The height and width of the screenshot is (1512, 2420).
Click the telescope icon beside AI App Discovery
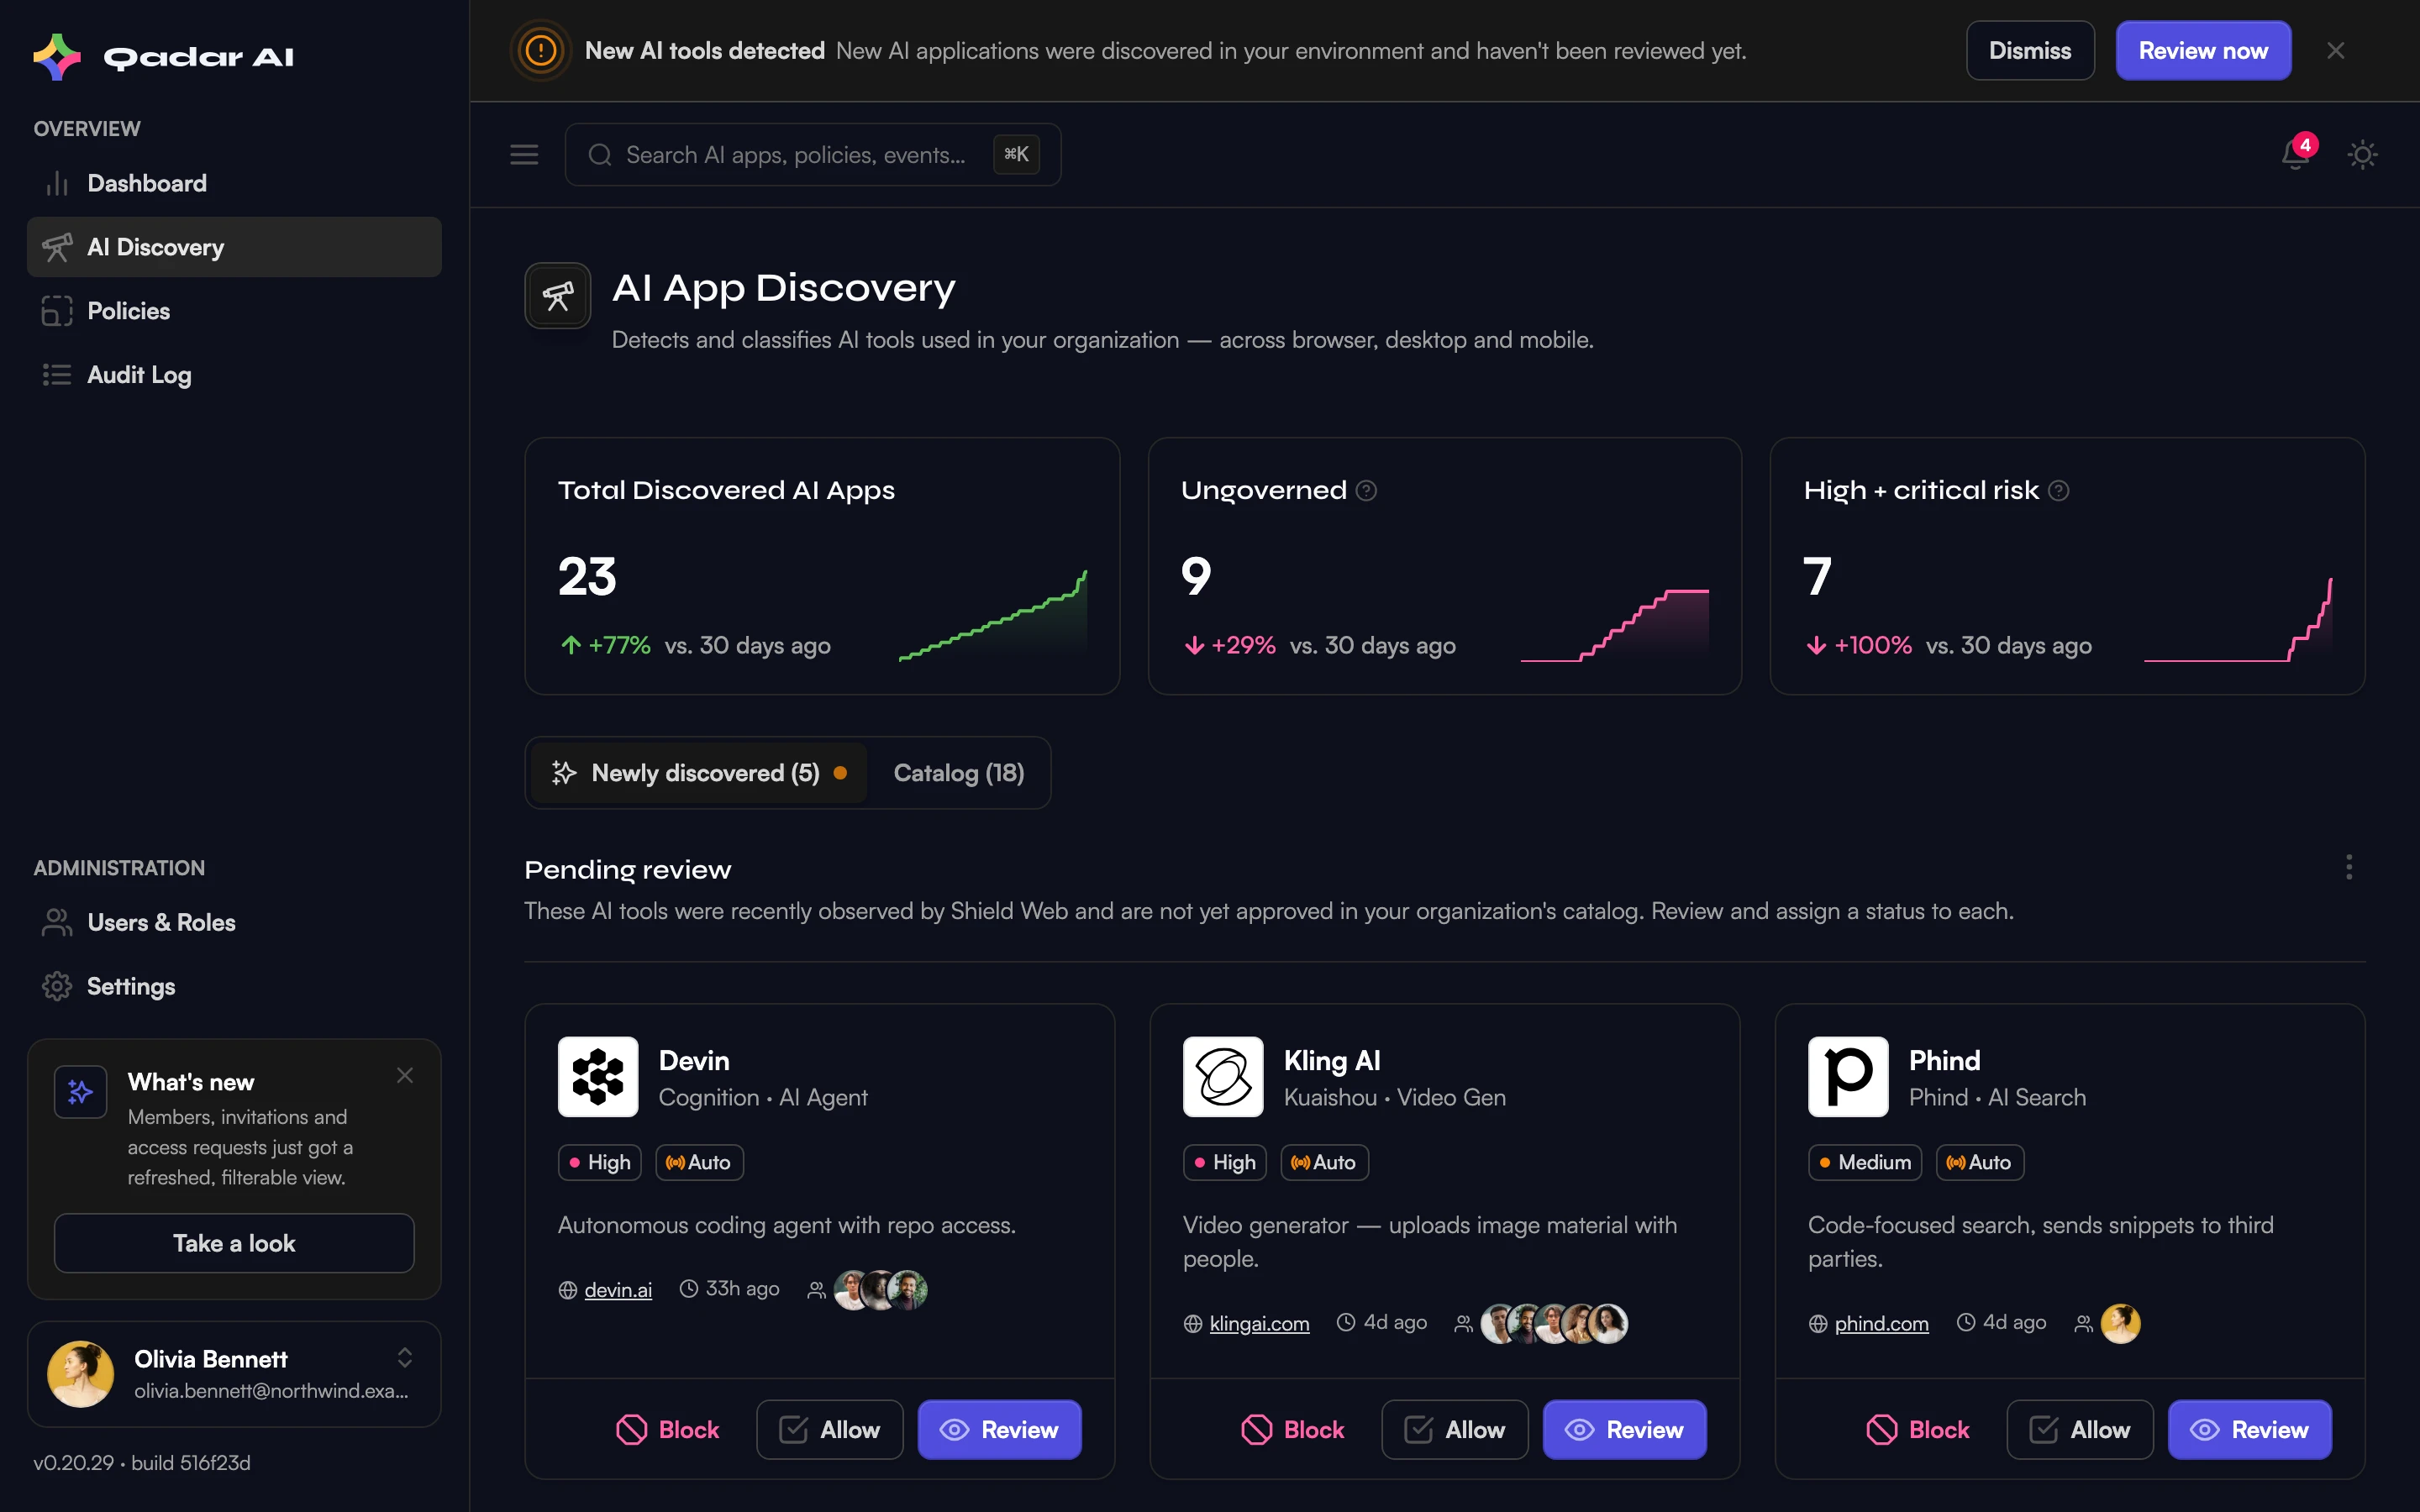558,295
